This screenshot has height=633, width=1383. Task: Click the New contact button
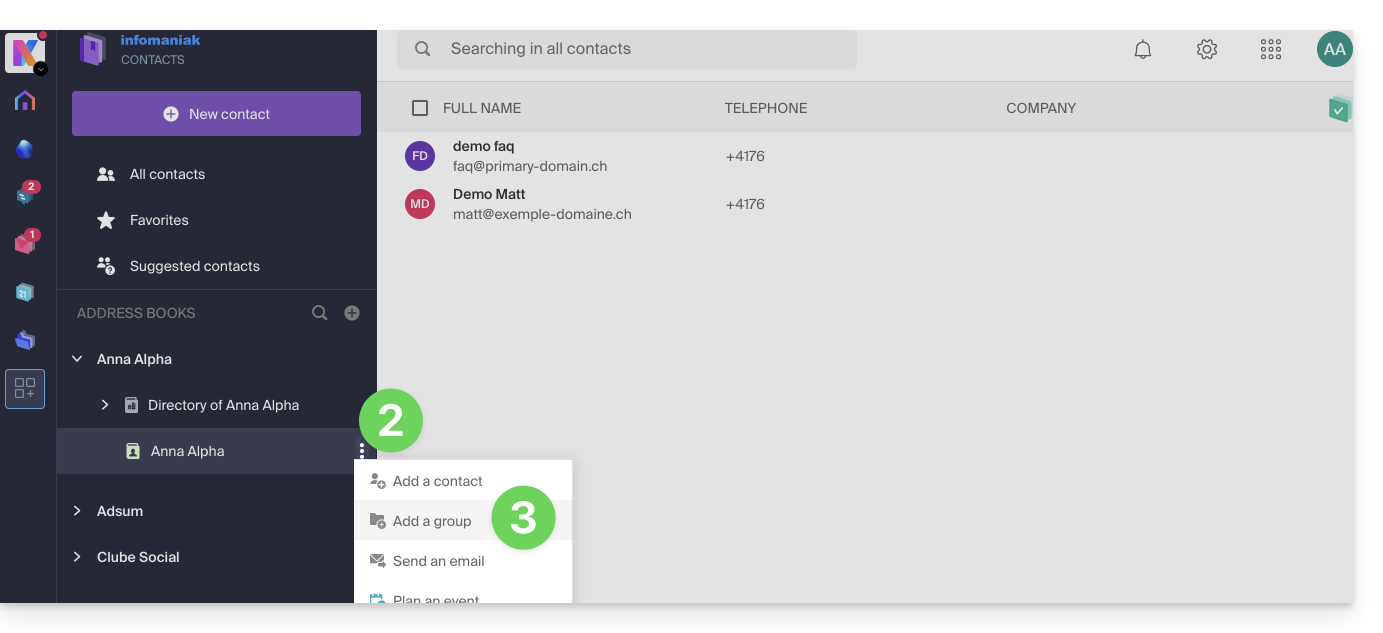coord(216,114)
